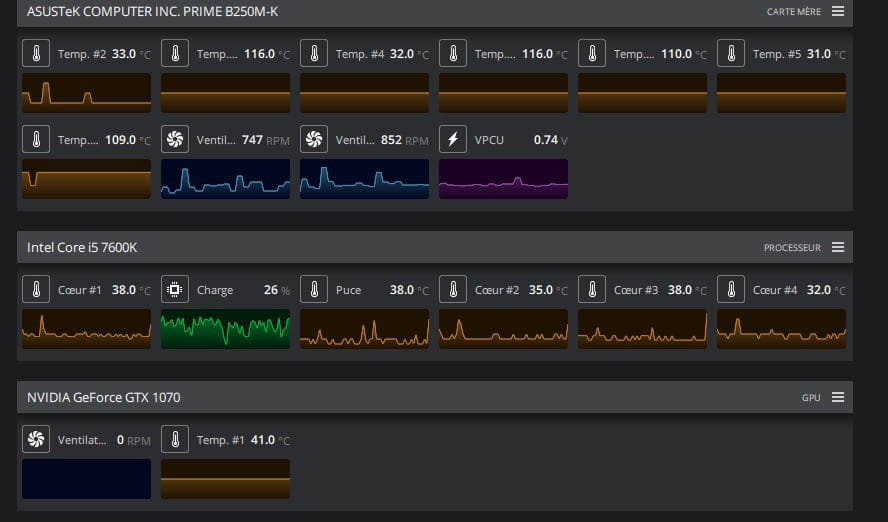Click the Cœur #4 32.0 °C value
Viewport: 888px width, 522px height.
[826, 290]
